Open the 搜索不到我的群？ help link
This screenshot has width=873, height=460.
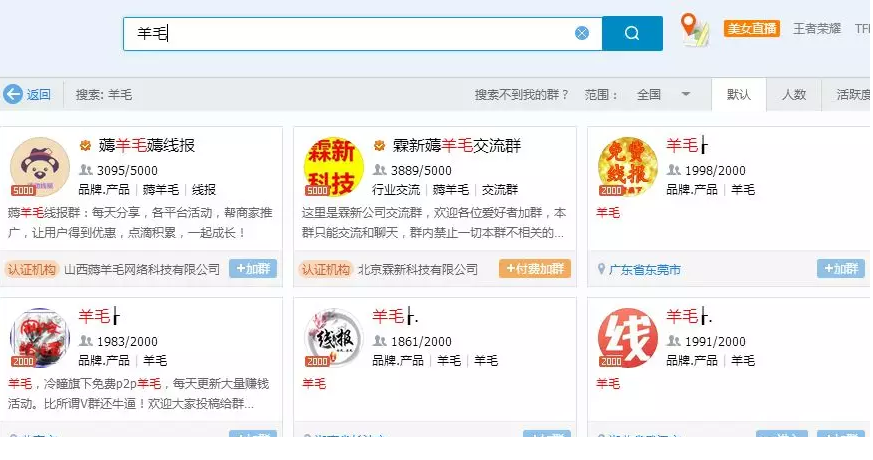point(522,95)
